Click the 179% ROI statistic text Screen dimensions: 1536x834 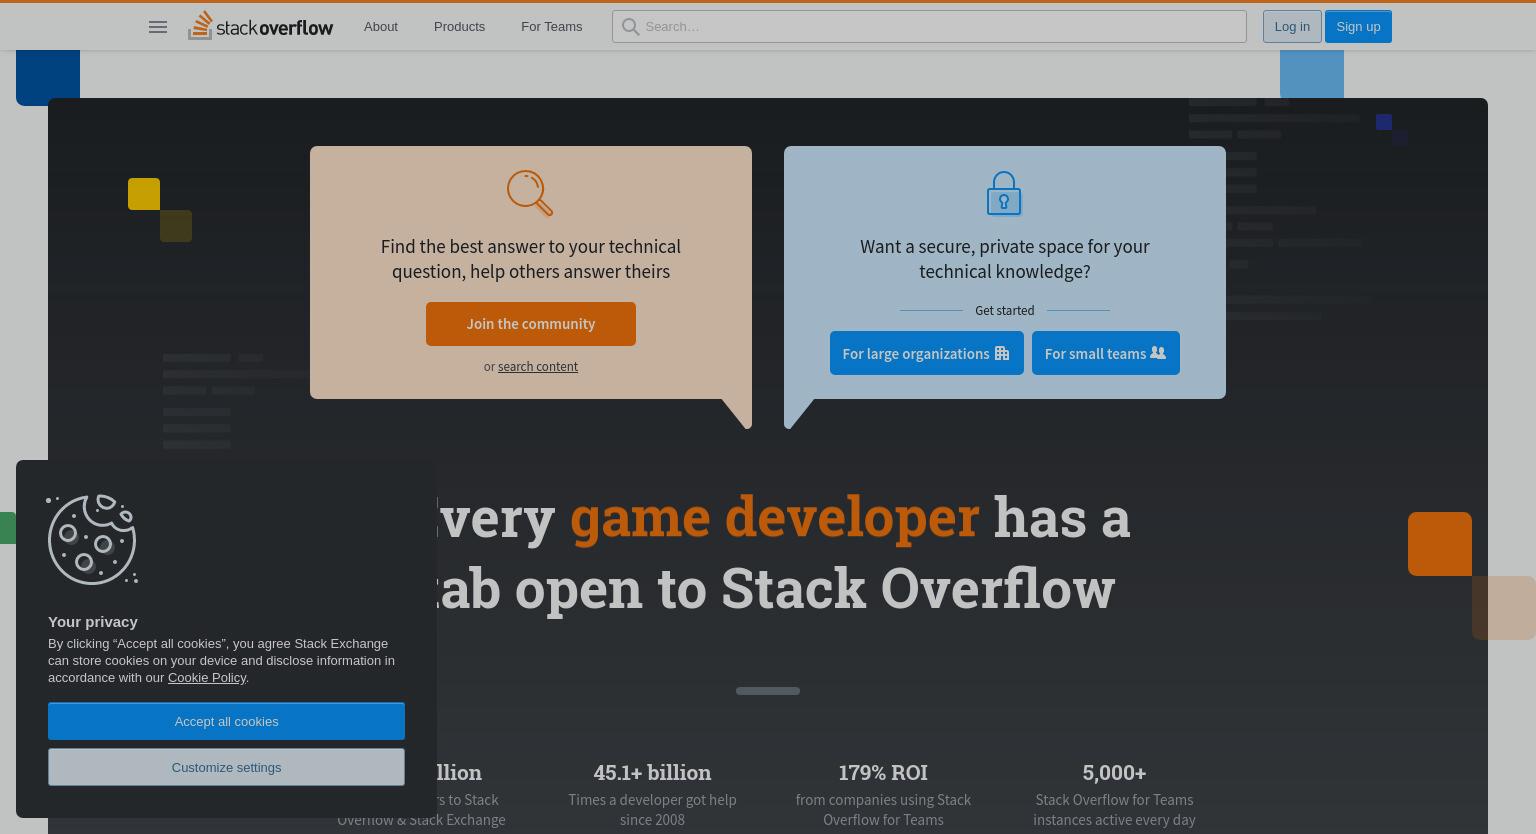coord(883,772)
